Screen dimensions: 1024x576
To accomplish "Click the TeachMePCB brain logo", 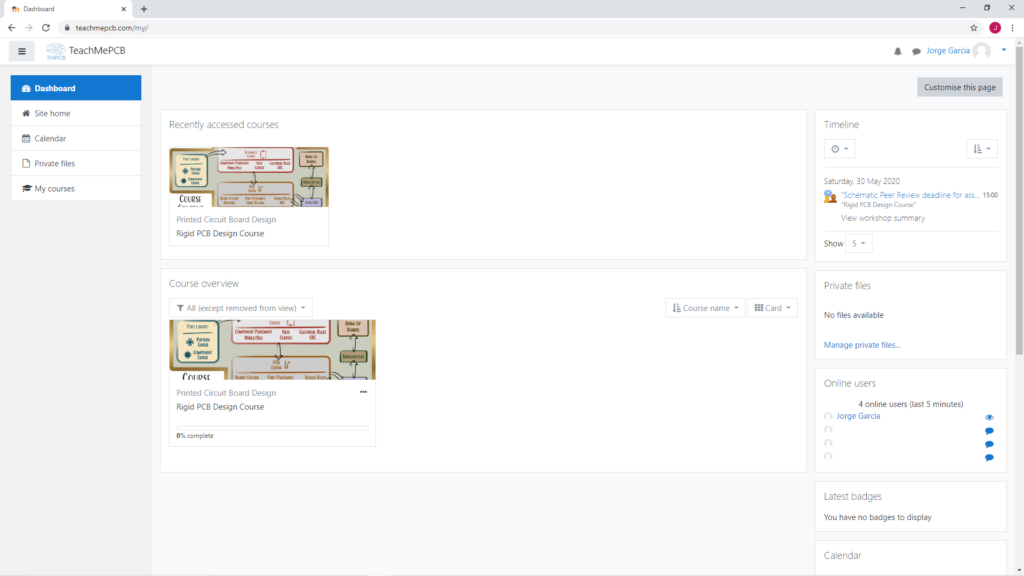I will (x=56, y=52).
